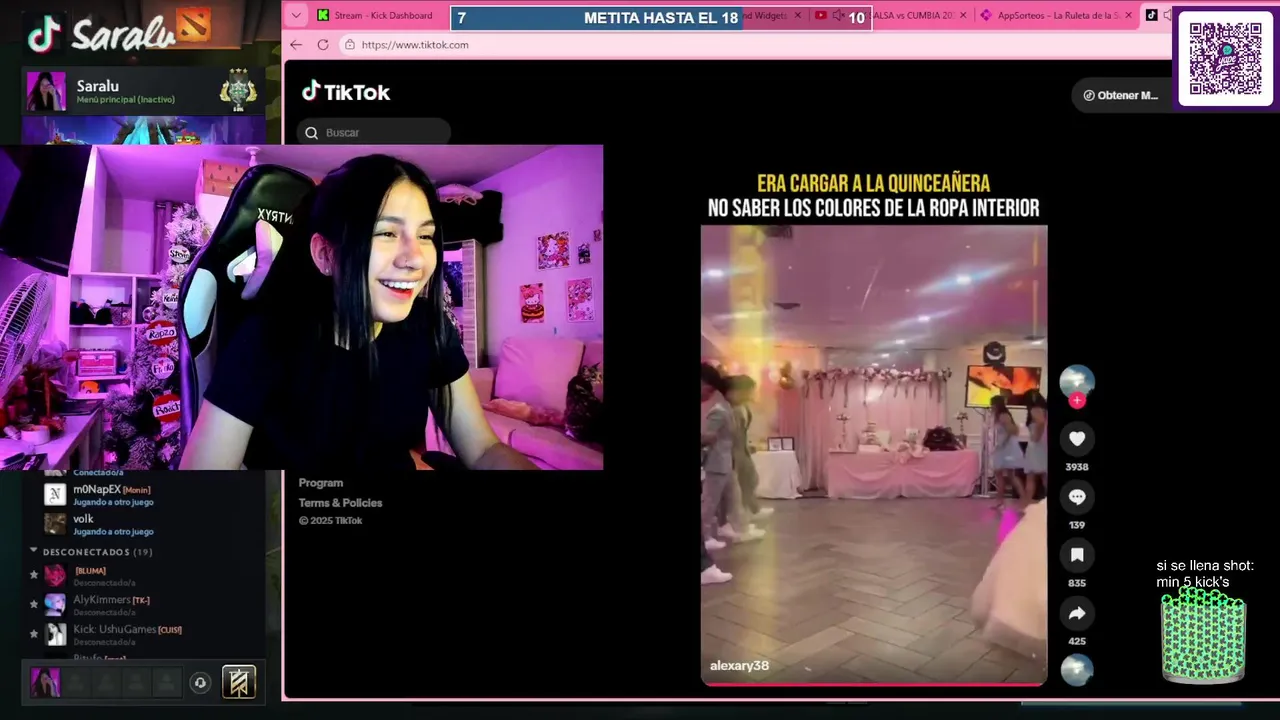Screen dimensions: 1280x720
Task: Open m0NapEX's friend avatar
Action: (x=55, y=495)
